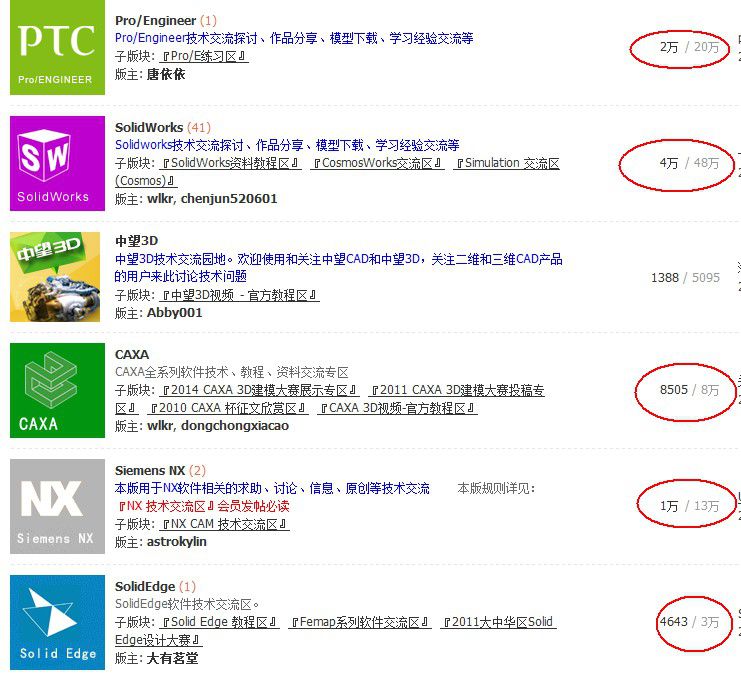
Task: Open the 『中望3D视频 - 官方教程区』 sub-forum
Action: (239, 295)
